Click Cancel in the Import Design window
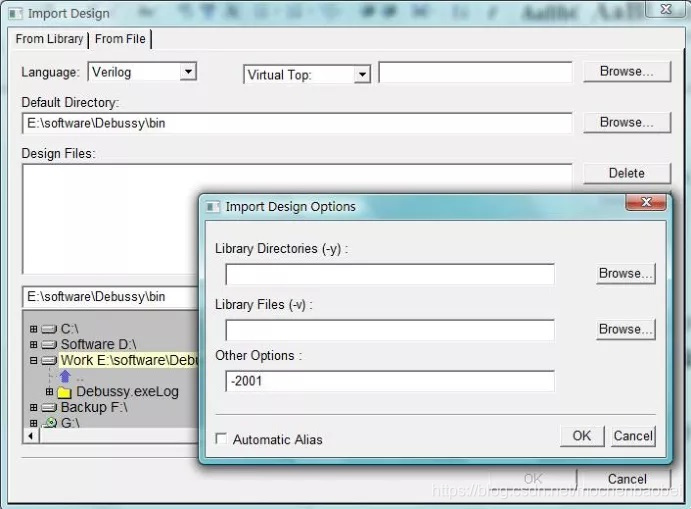691x509 pixels. click(626, 479)
